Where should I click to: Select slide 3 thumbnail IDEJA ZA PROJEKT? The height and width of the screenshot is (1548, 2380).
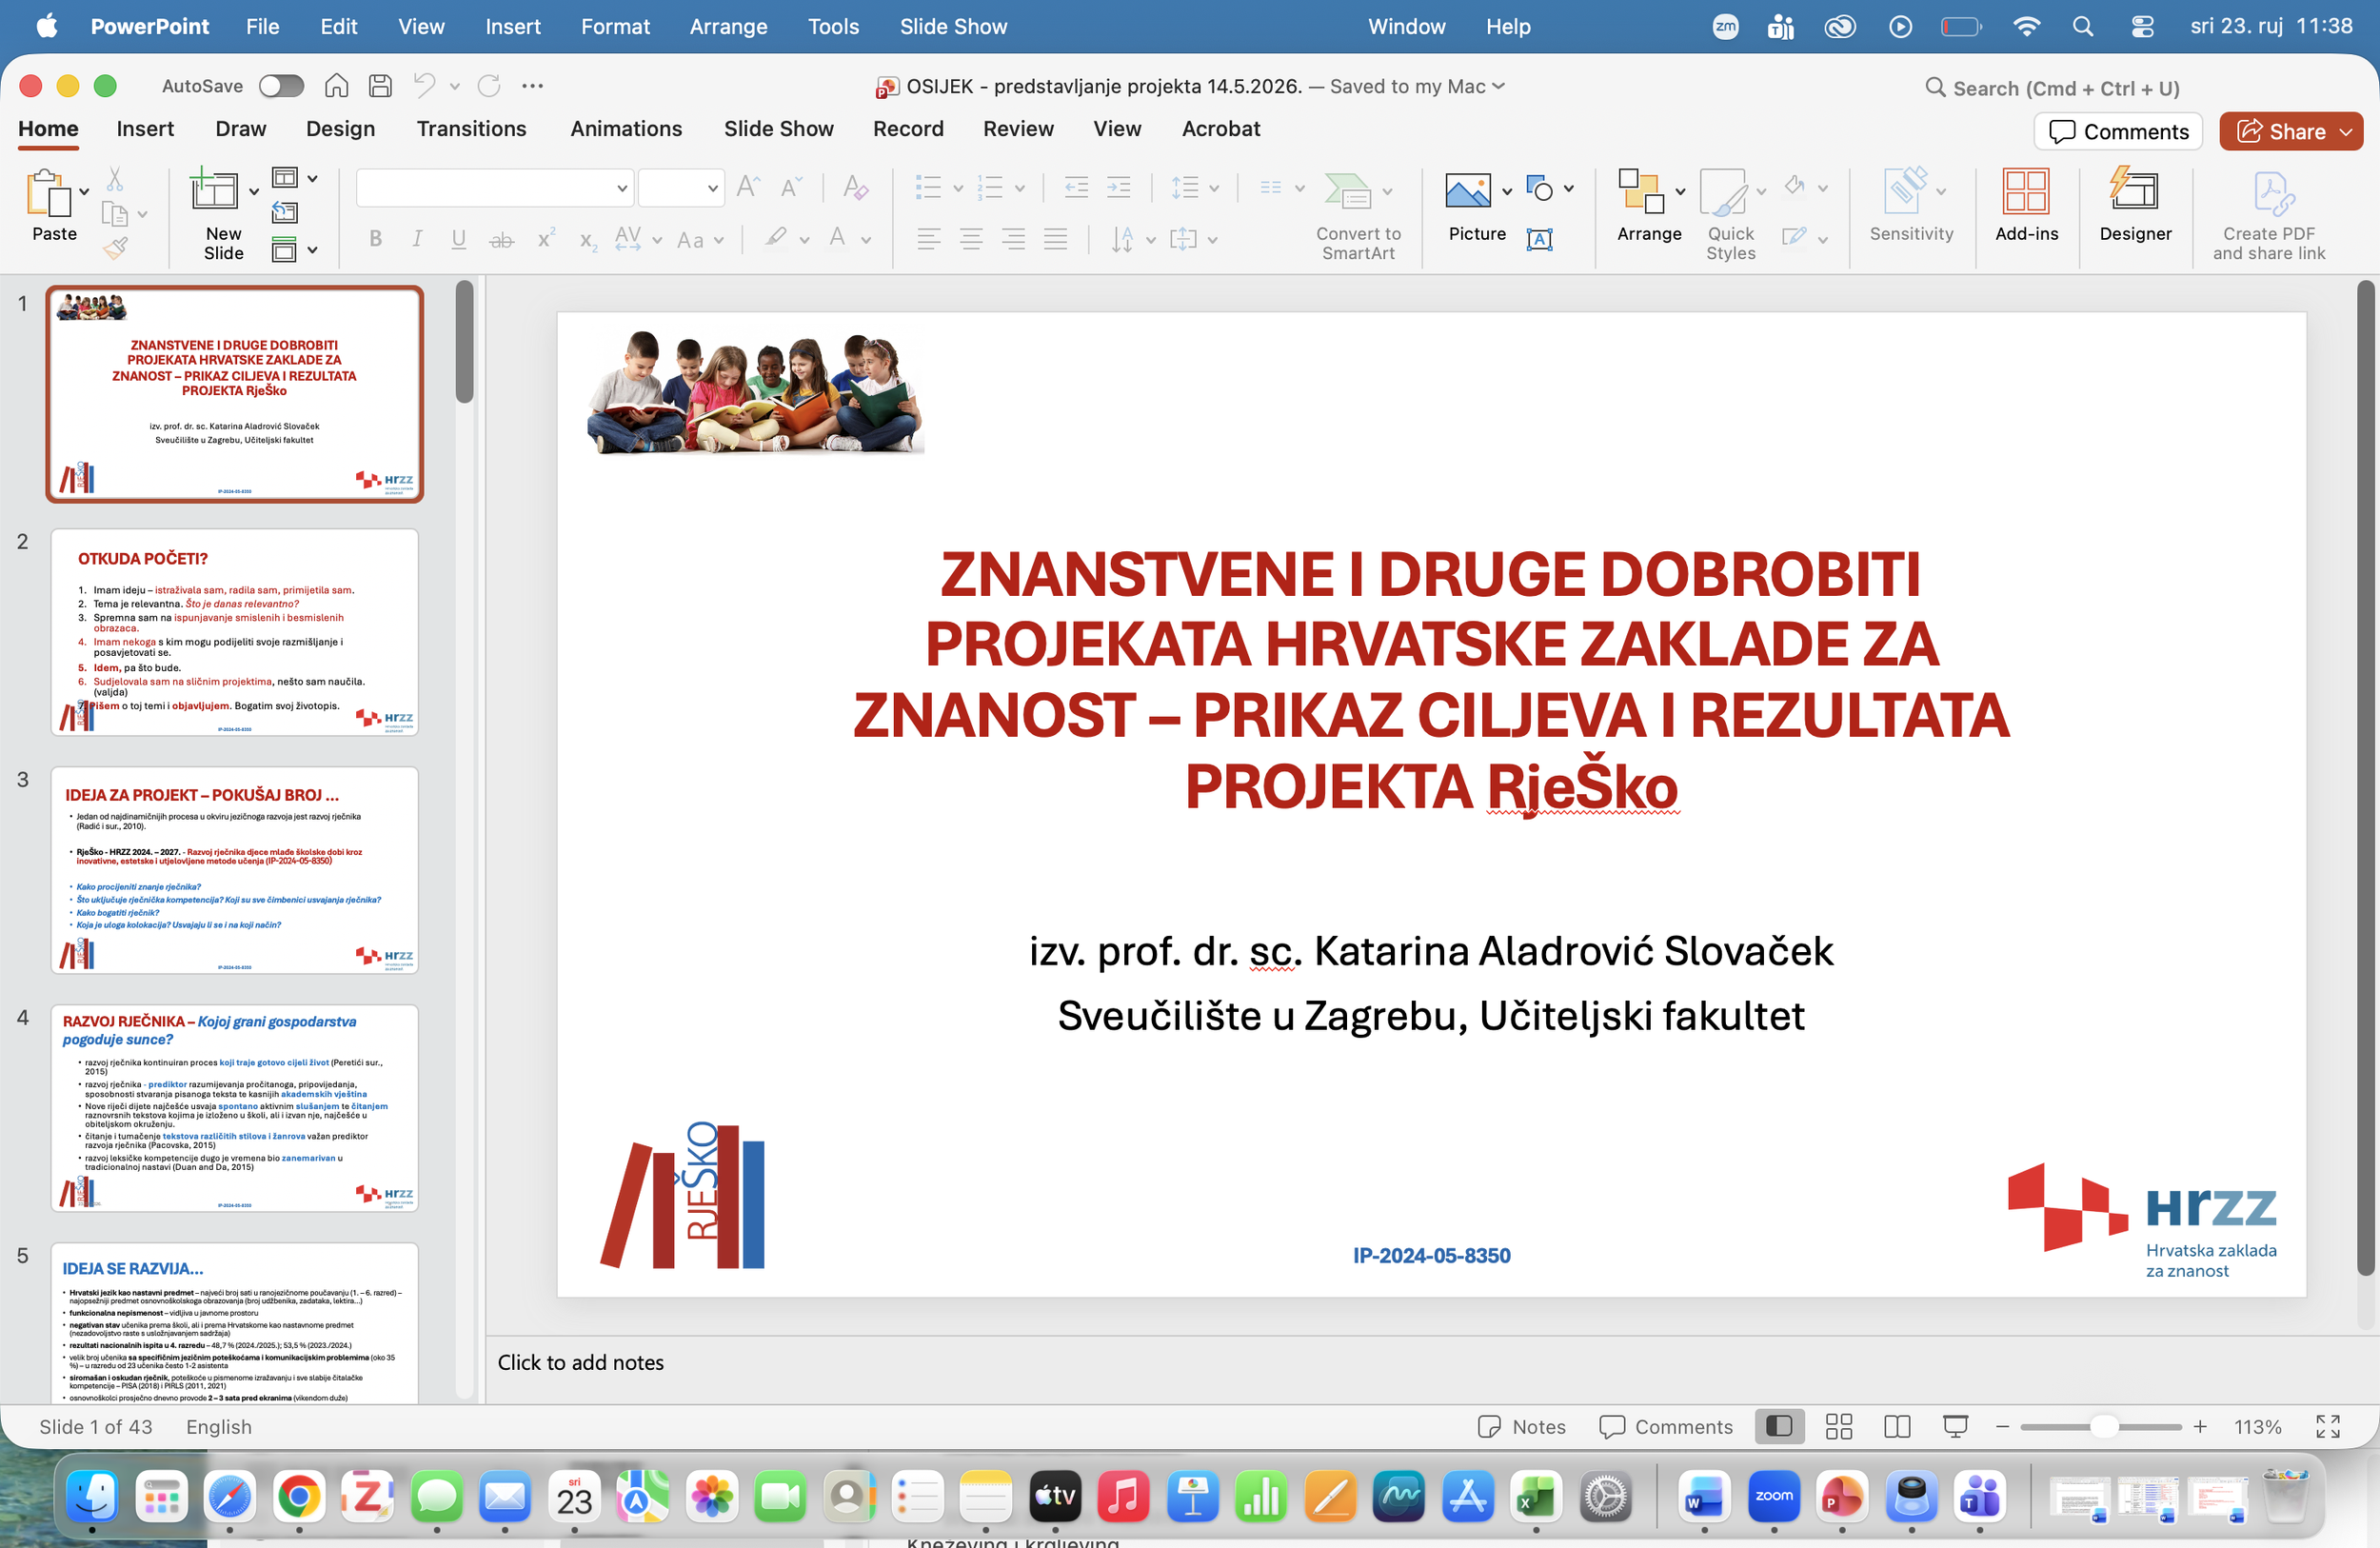(x=235, y=870)
